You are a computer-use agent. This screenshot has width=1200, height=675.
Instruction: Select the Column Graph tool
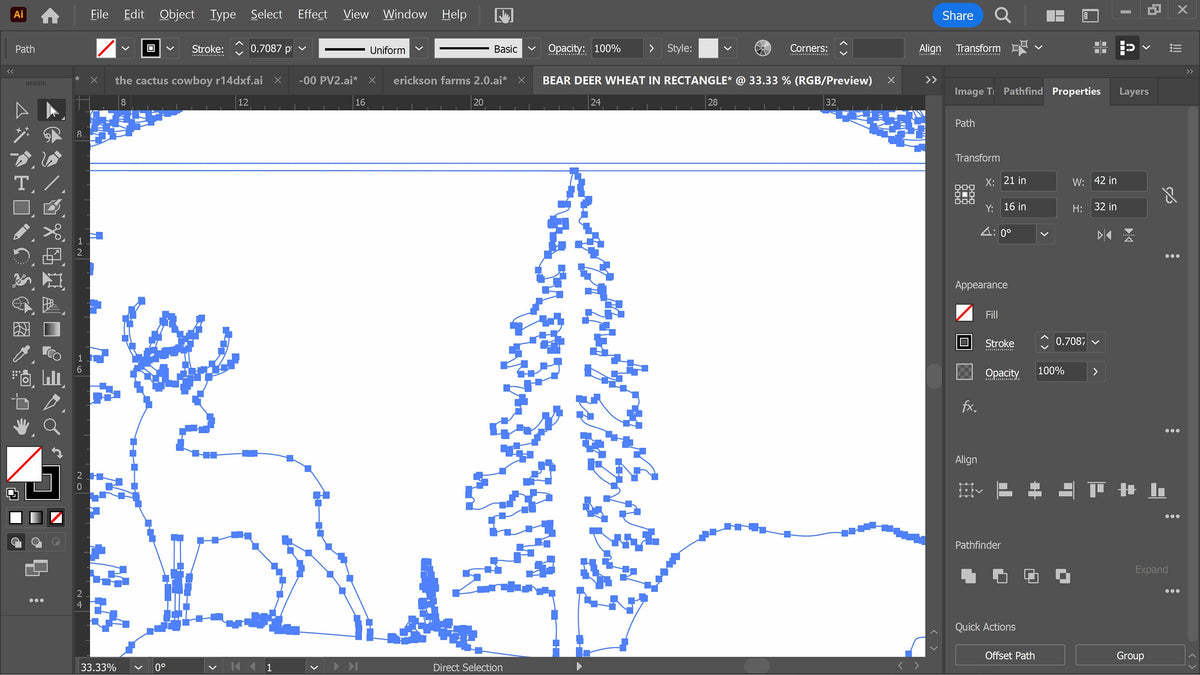point(52,378)
